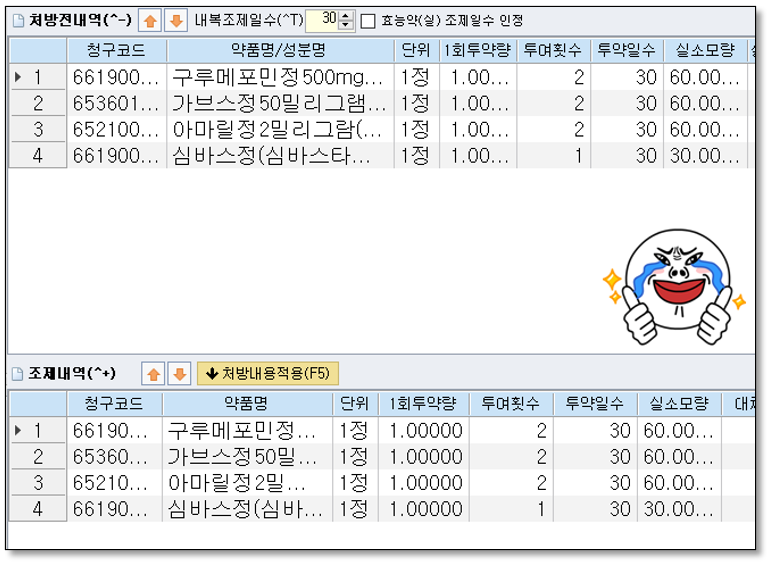Click the document icon beside 조제내역 title
Viewport: 767px width, 563px height.
(x=17, y=373)
